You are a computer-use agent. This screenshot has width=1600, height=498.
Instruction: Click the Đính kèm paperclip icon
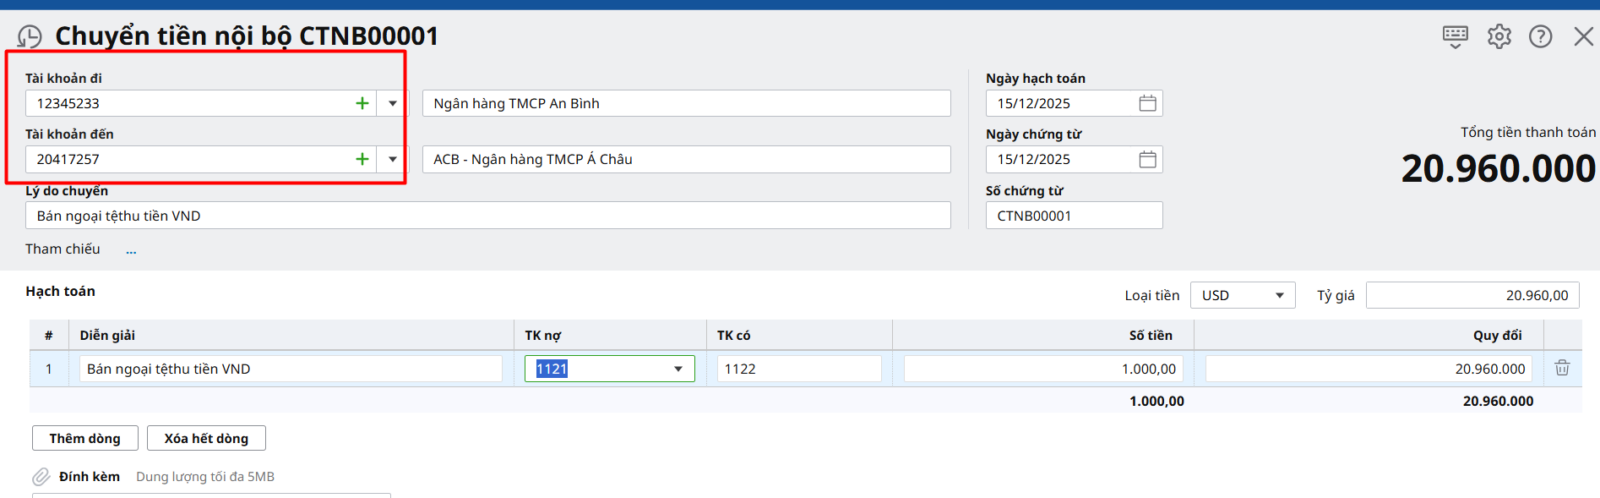[41, 477]
